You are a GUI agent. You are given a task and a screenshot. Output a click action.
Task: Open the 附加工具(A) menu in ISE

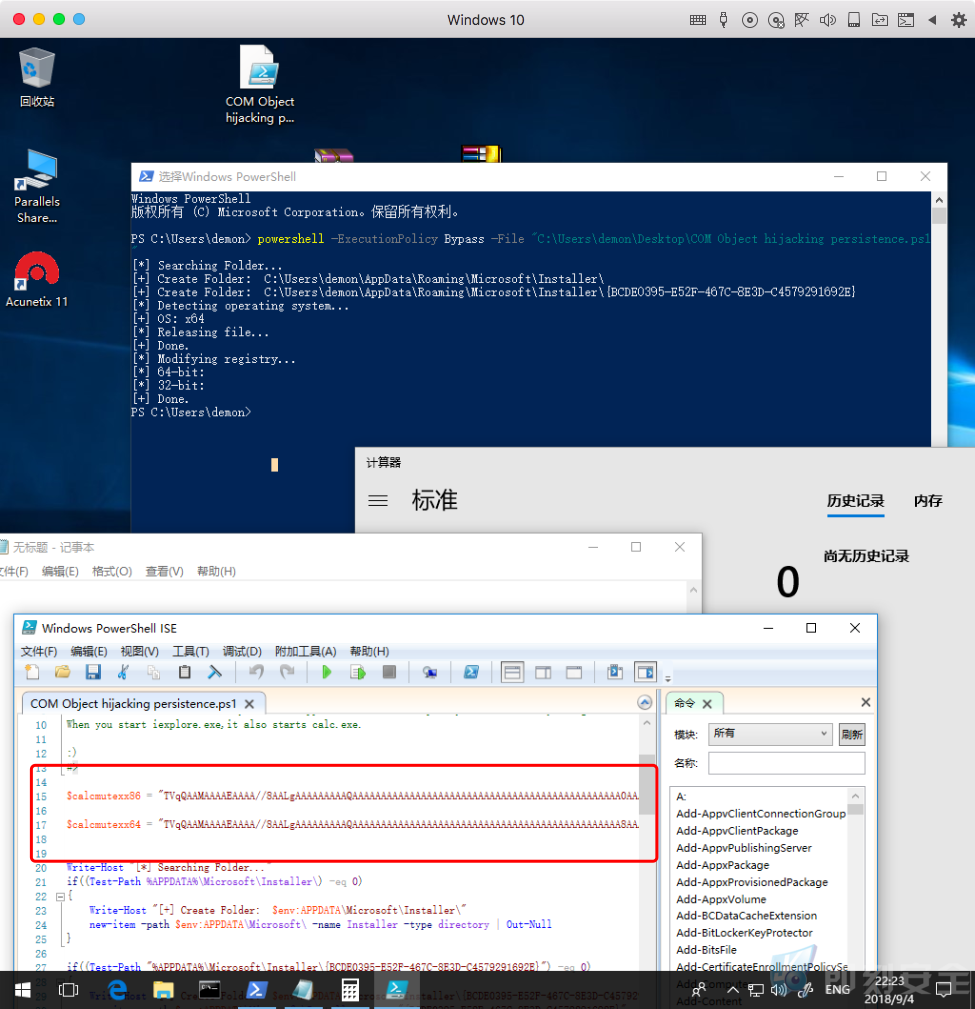click(306, 651)
